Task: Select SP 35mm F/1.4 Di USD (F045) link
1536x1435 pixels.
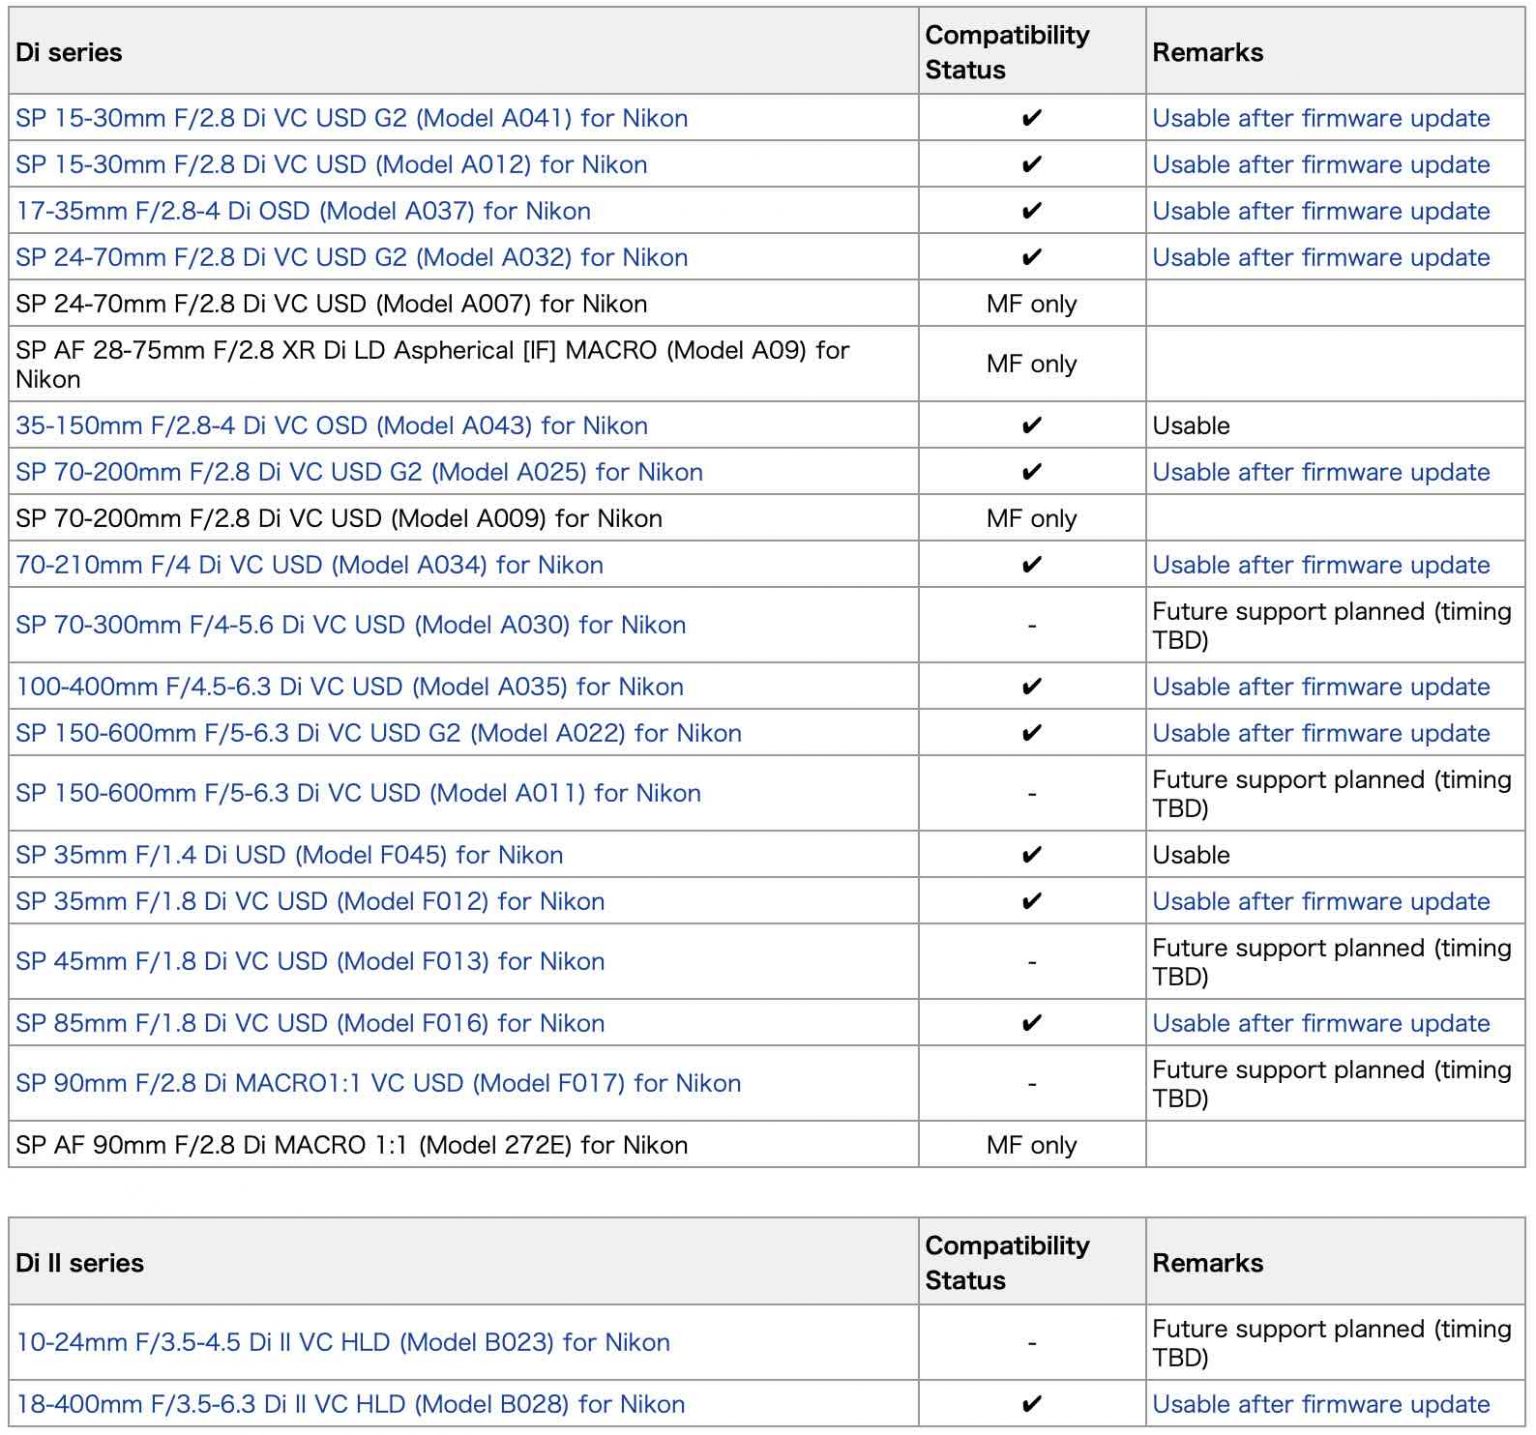Action: (x=288, y=854)
